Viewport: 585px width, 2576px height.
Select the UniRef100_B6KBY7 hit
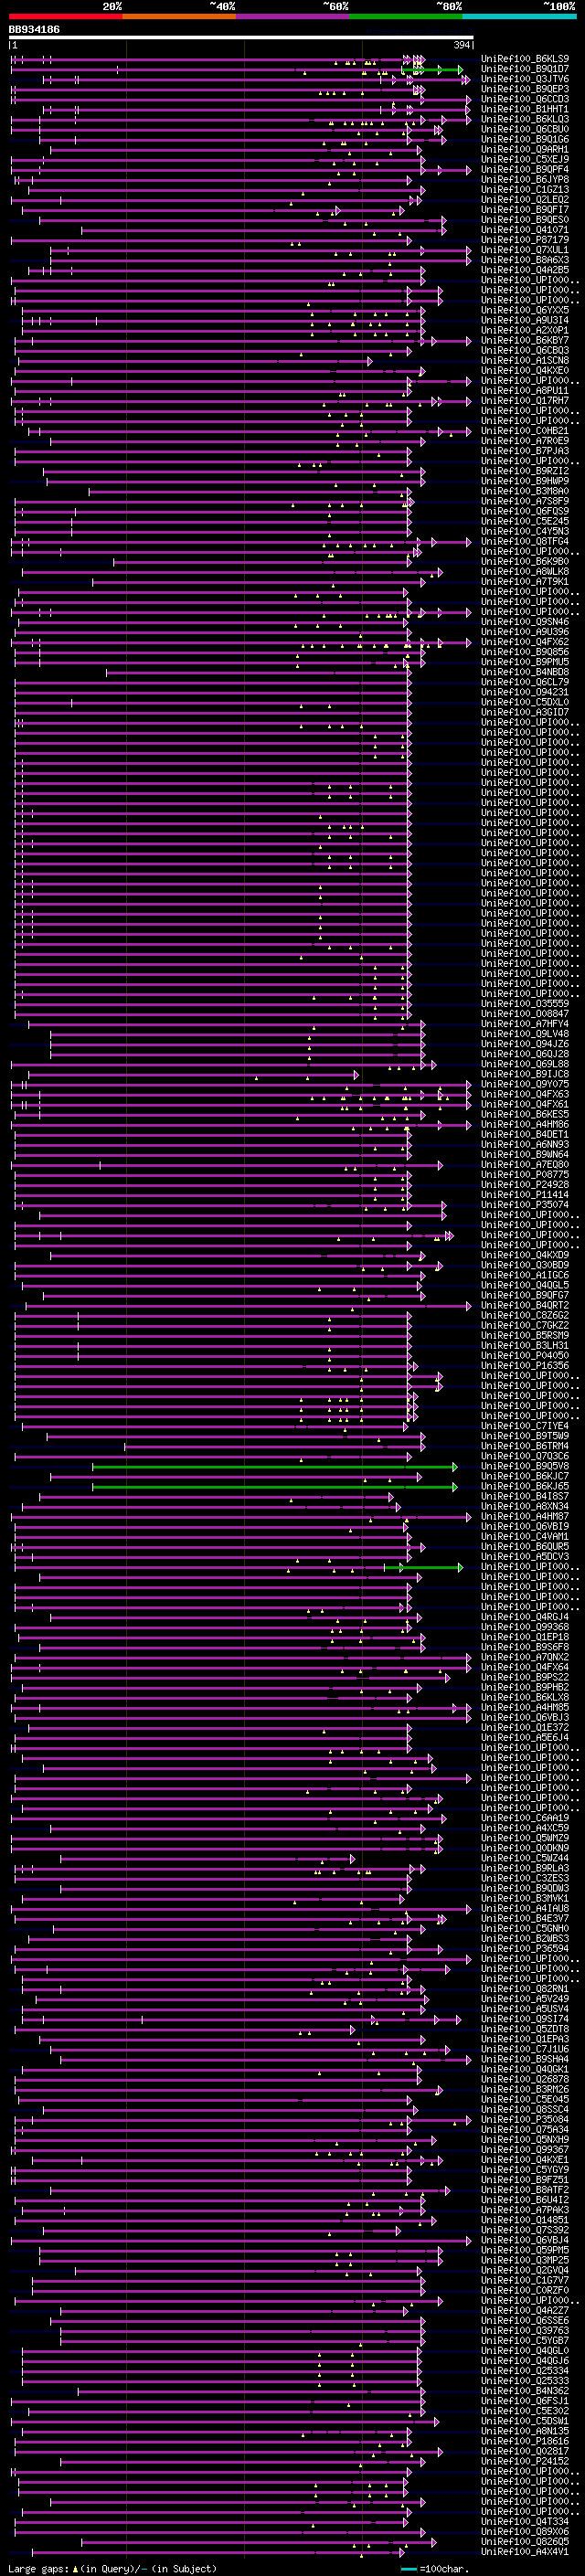click(525, 340)
